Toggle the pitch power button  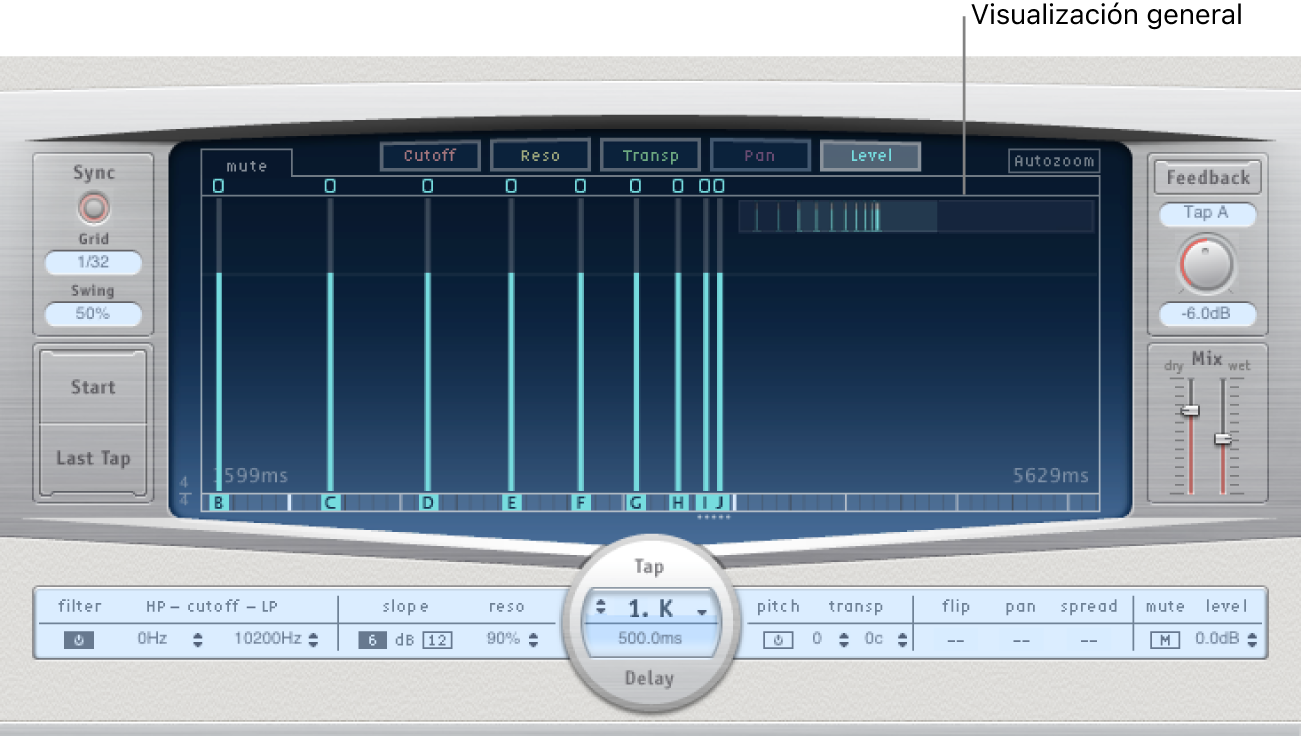(778, 640)
